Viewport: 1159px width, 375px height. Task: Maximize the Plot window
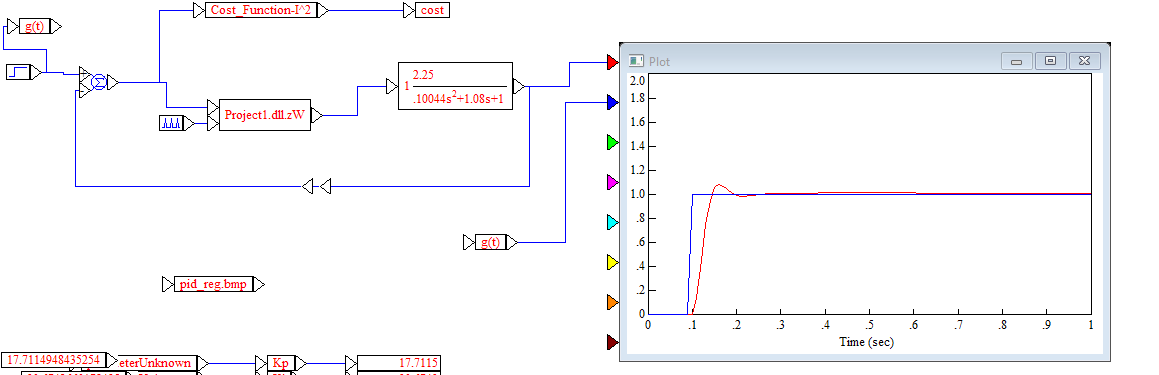tap(1051, 61)
